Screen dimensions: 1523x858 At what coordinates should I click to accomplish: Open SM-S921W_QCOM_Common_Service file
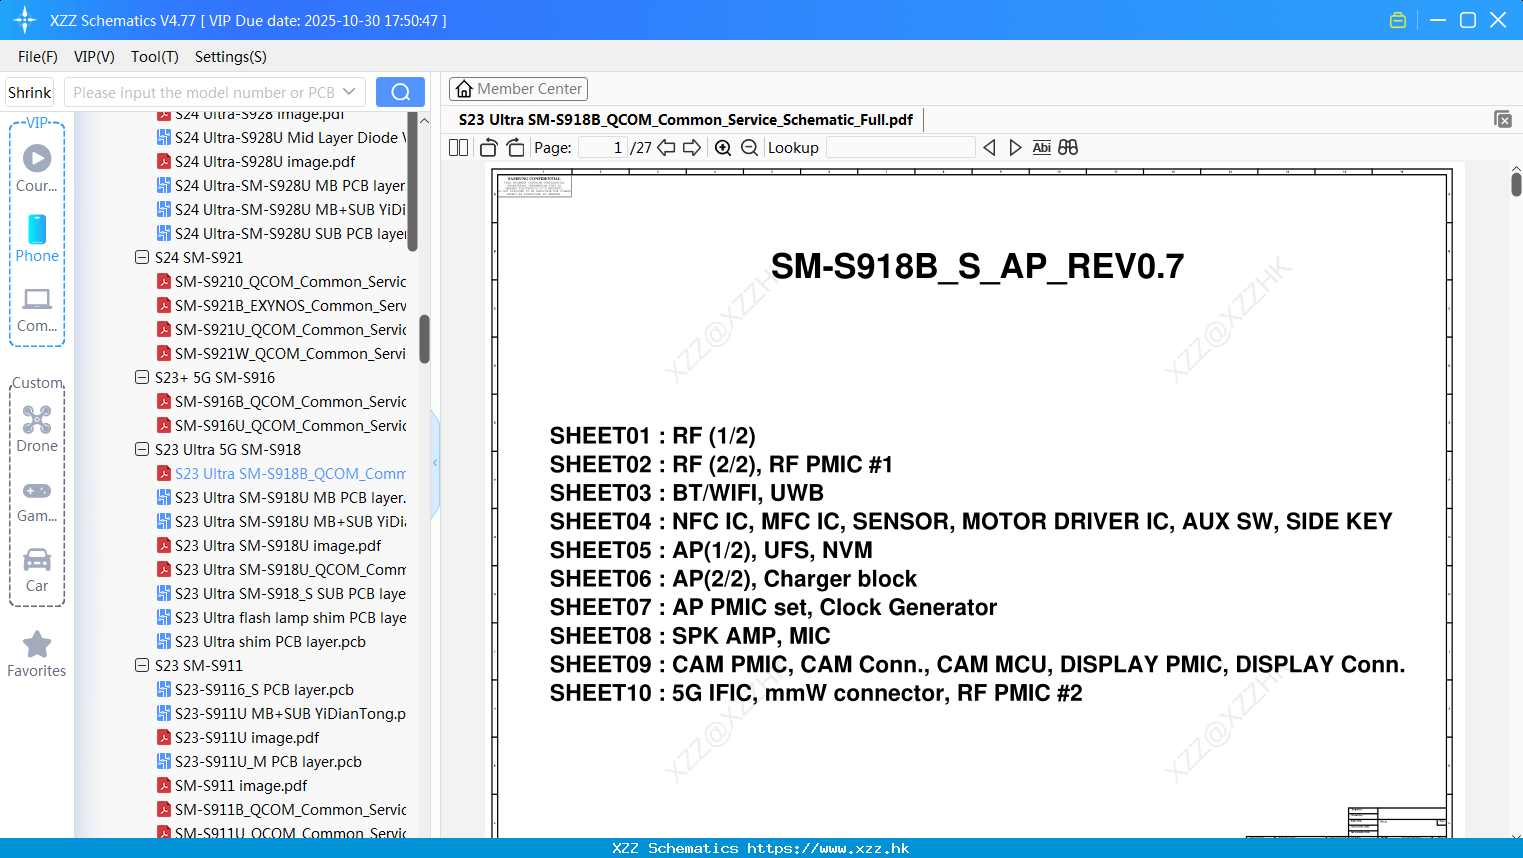281,353
